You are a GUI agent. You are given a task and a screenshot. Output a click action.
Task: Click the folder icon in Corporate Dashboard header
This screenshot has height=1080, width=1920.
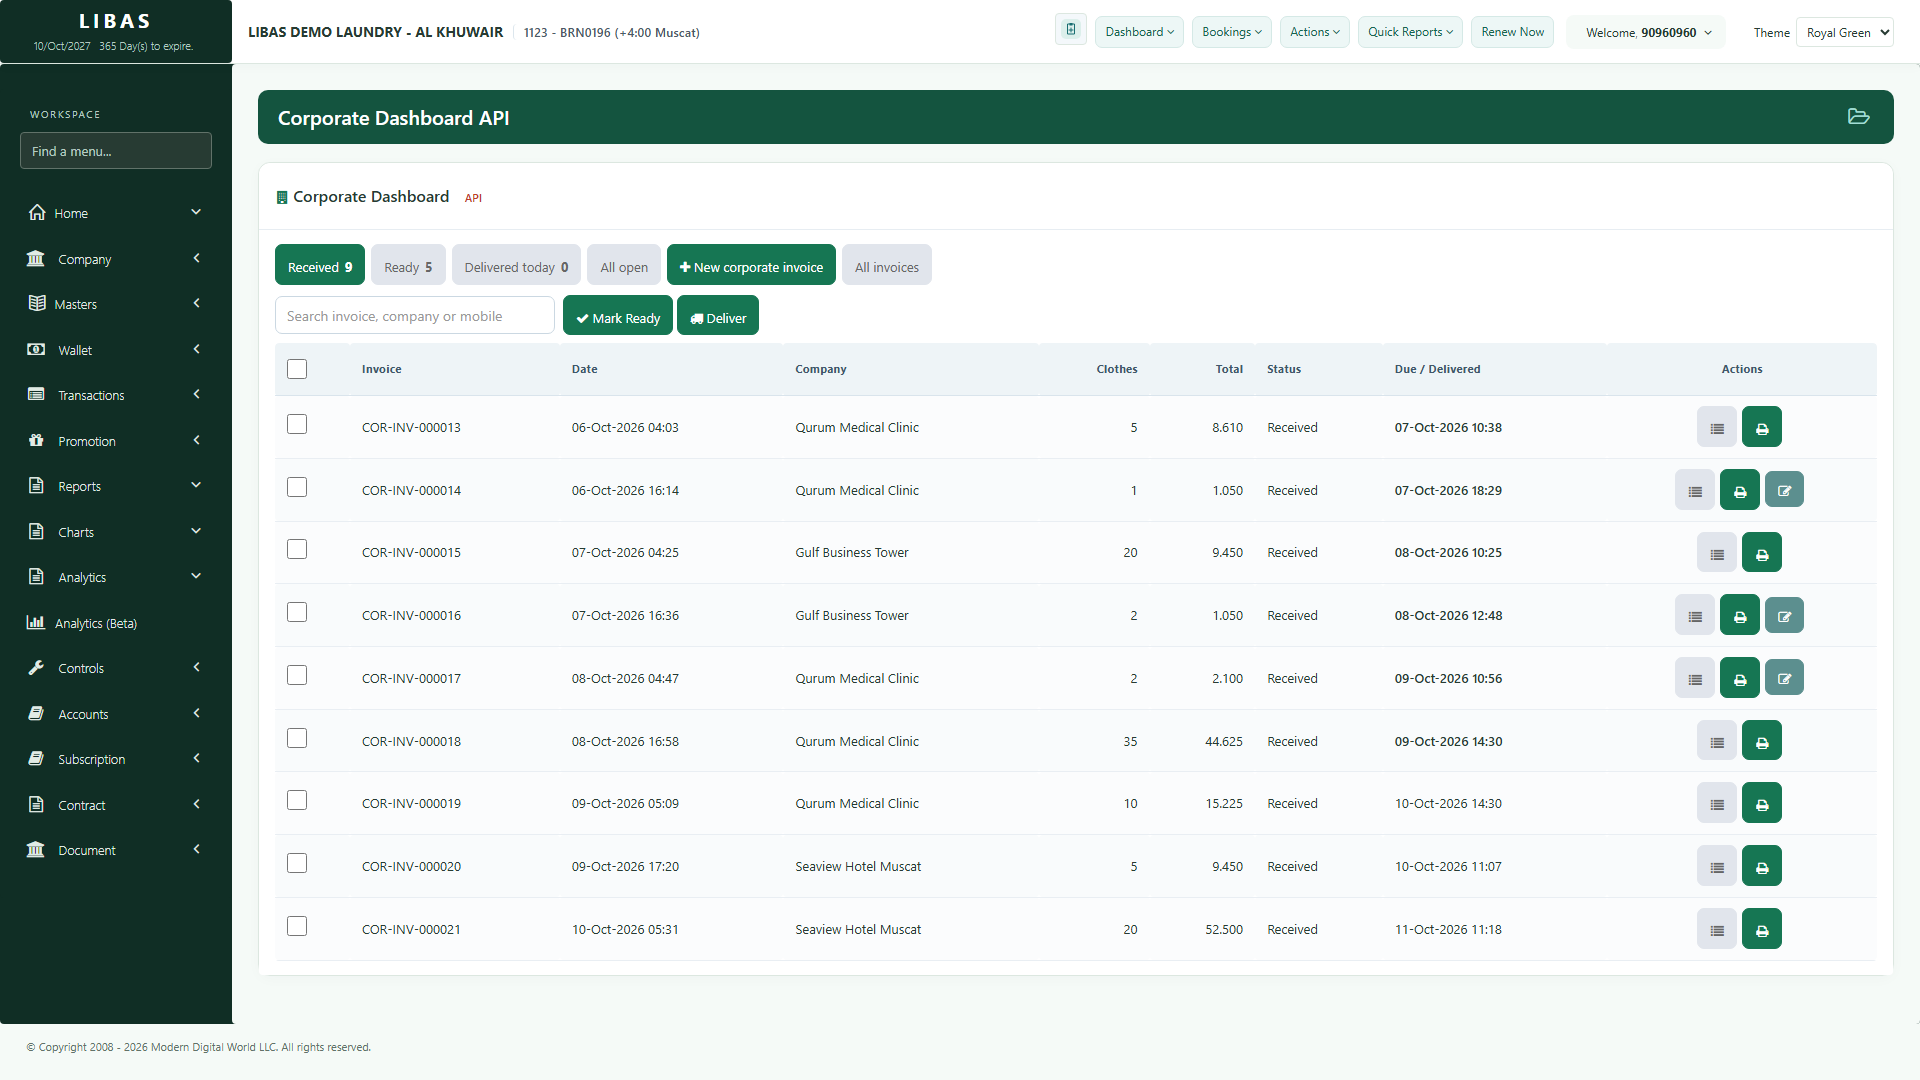click(1858, 117)
